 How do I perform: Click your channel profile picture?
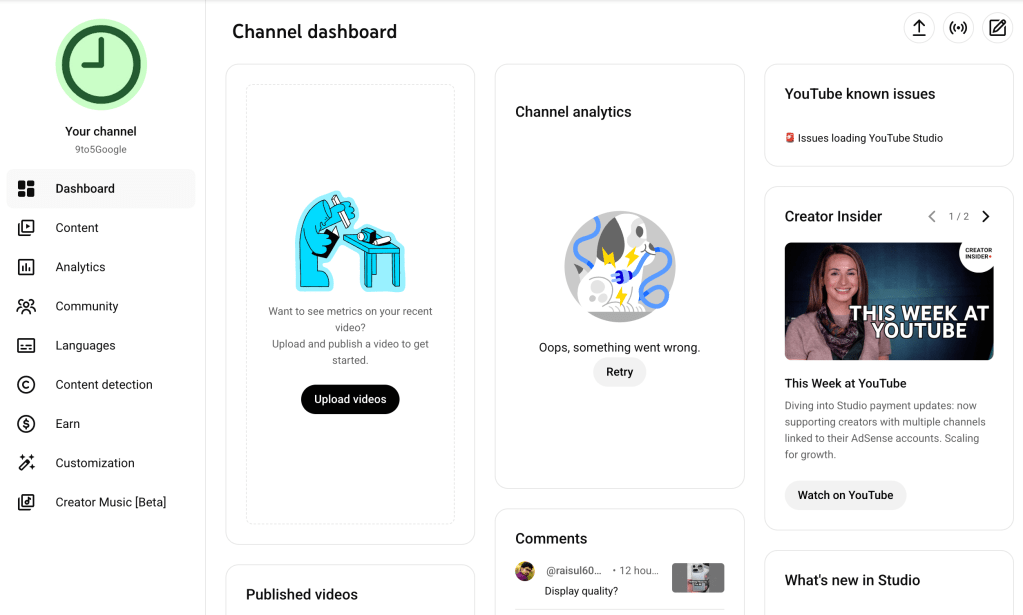pos(101,63)
